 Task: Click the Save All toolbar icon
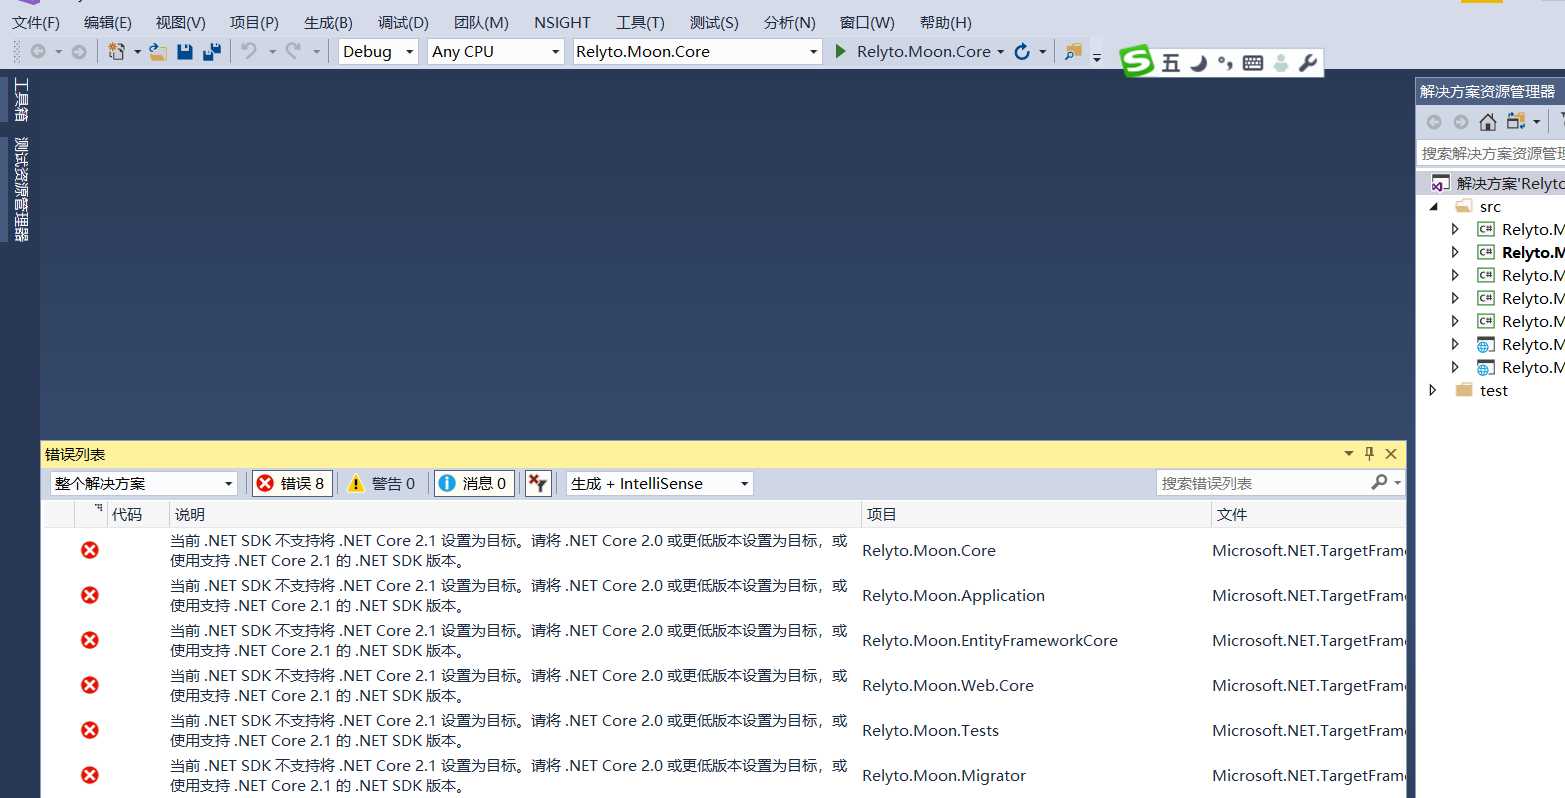[212, 52]
